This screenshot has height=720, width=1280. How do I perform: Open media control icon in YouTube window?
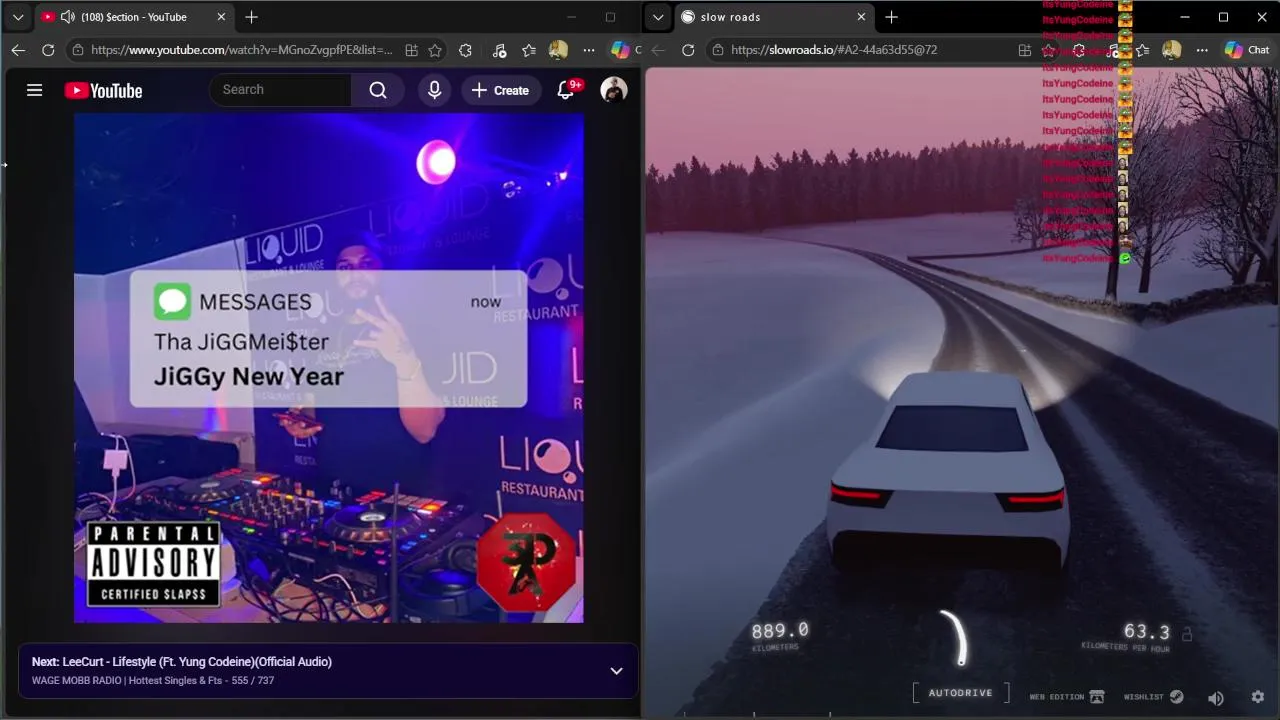click(x=500, y=50)
